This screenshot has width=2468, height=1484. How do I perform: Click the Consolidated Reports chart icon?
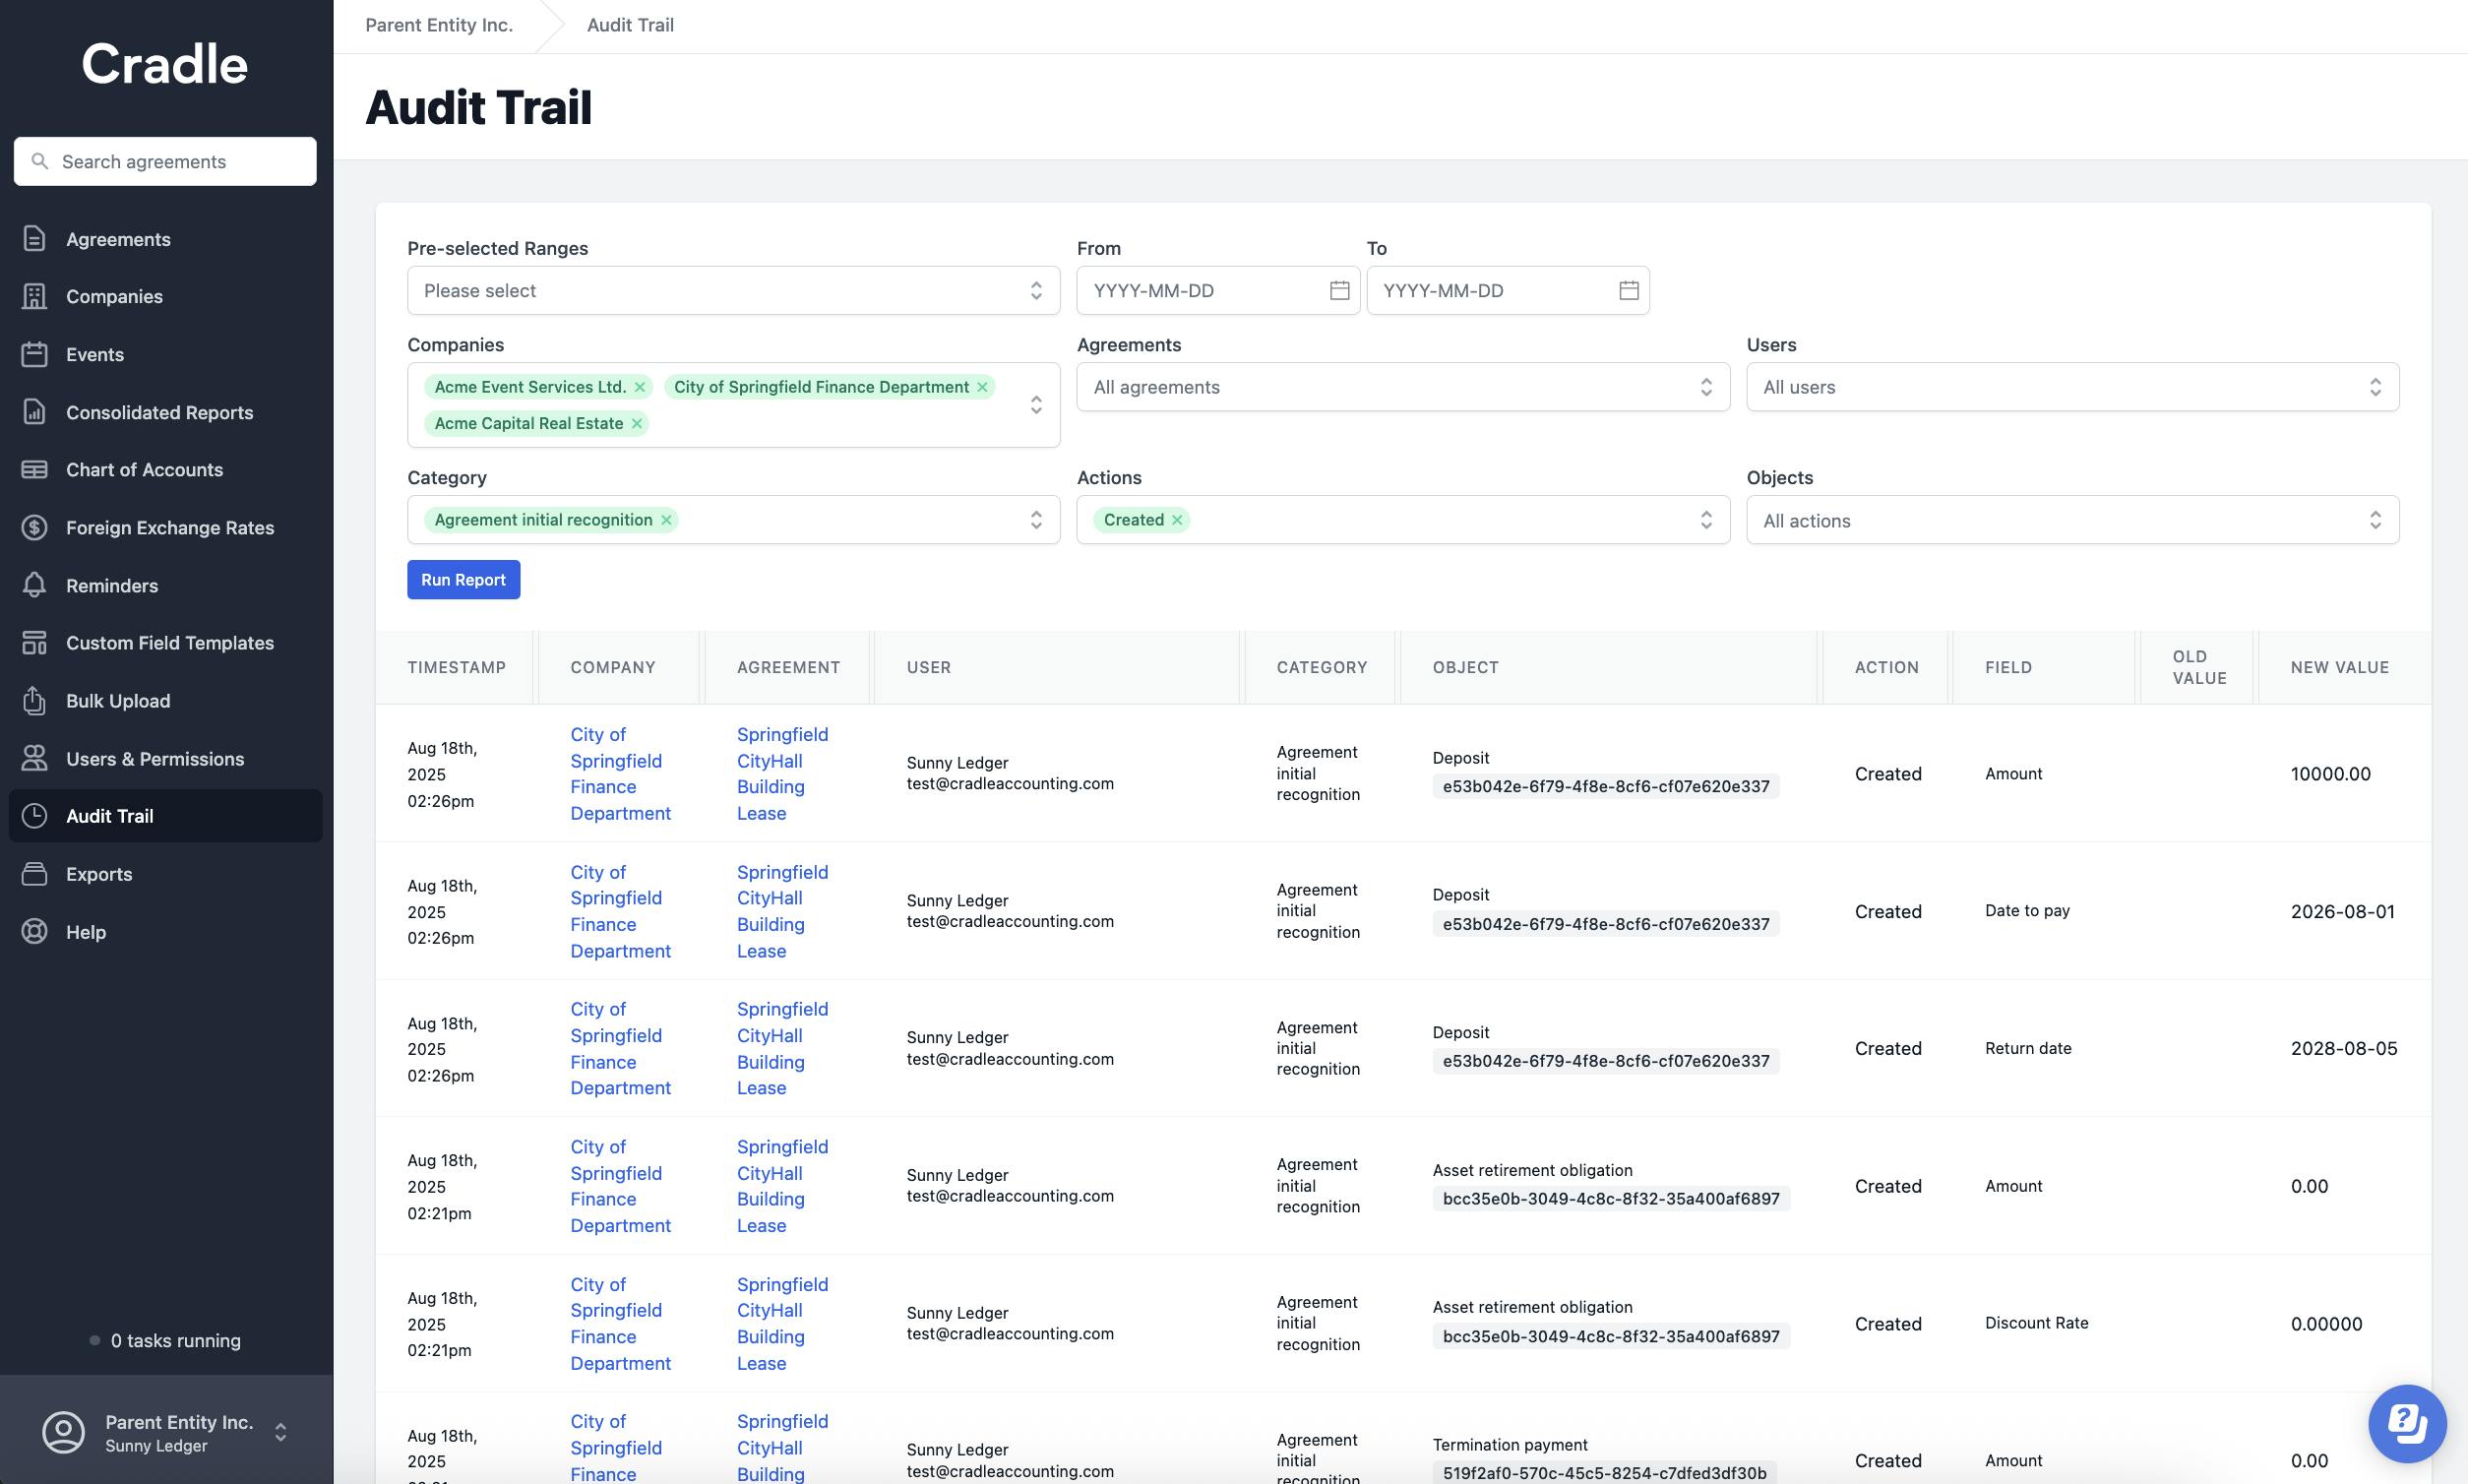34,412
